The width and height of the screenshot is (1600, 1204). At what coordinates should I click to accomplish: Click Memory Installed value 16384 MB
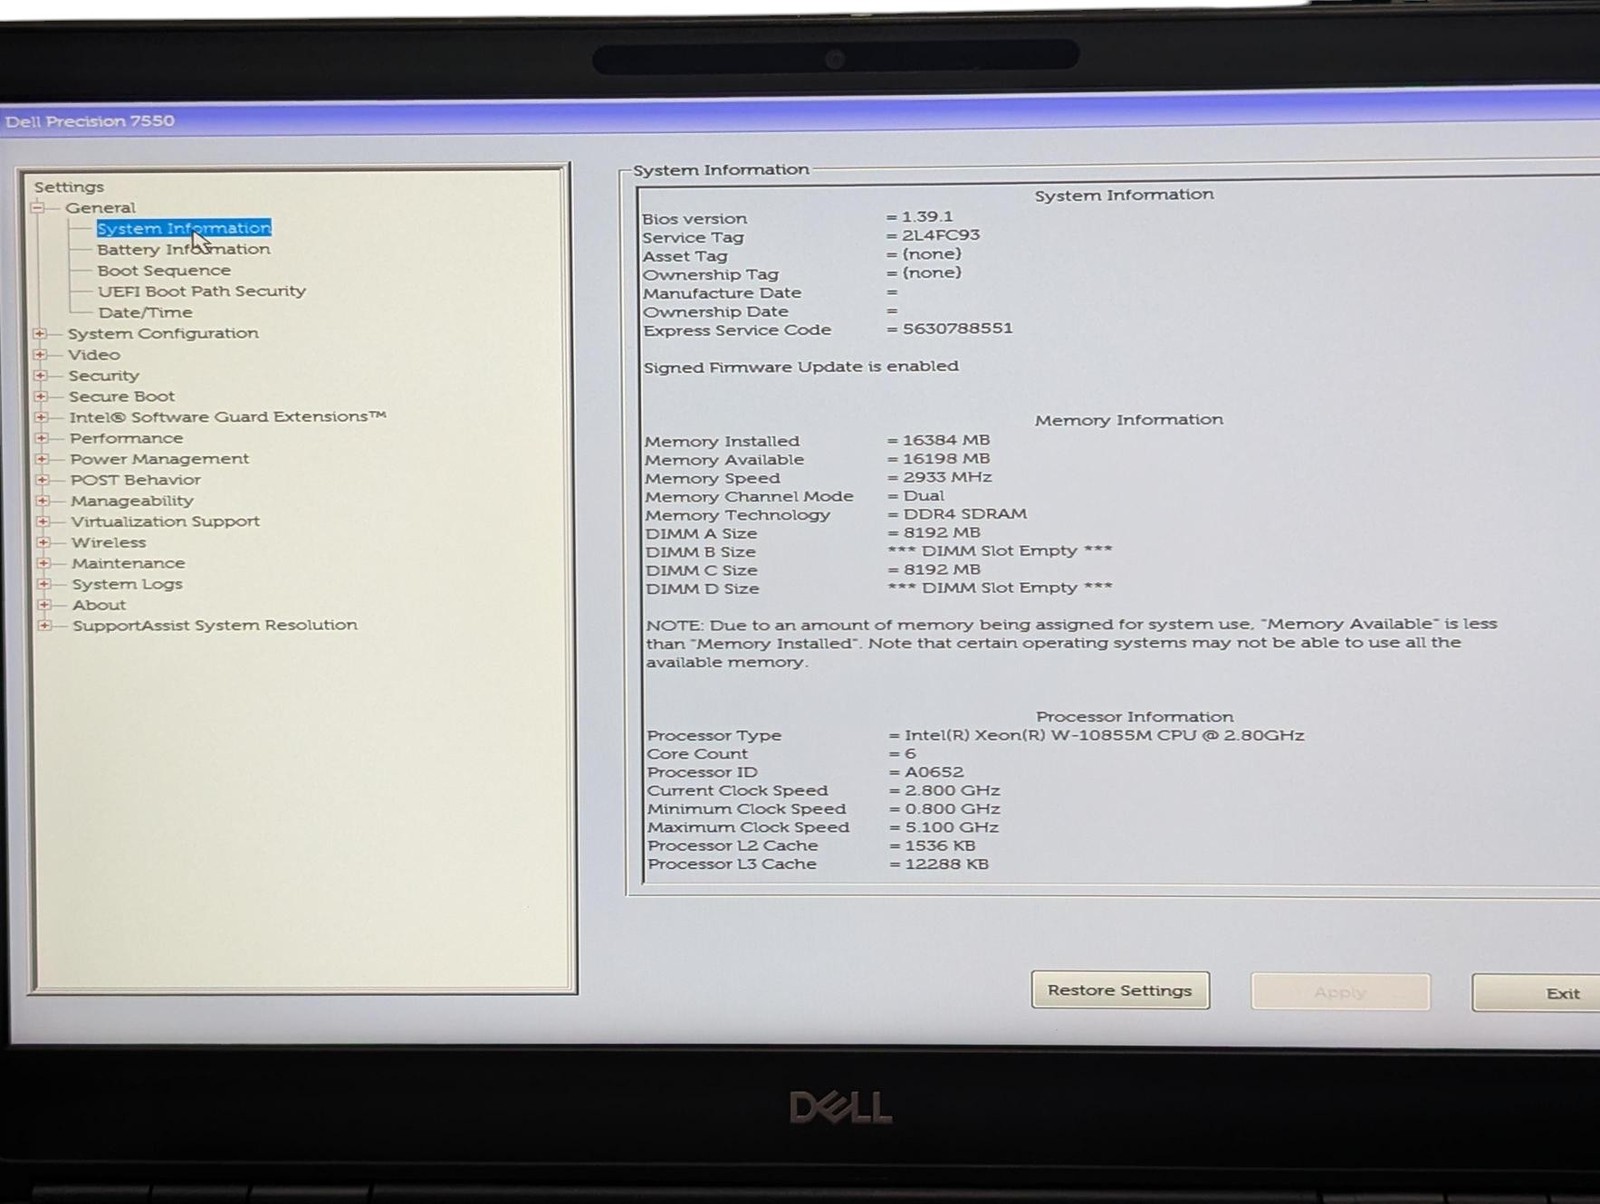pos(946,440)
